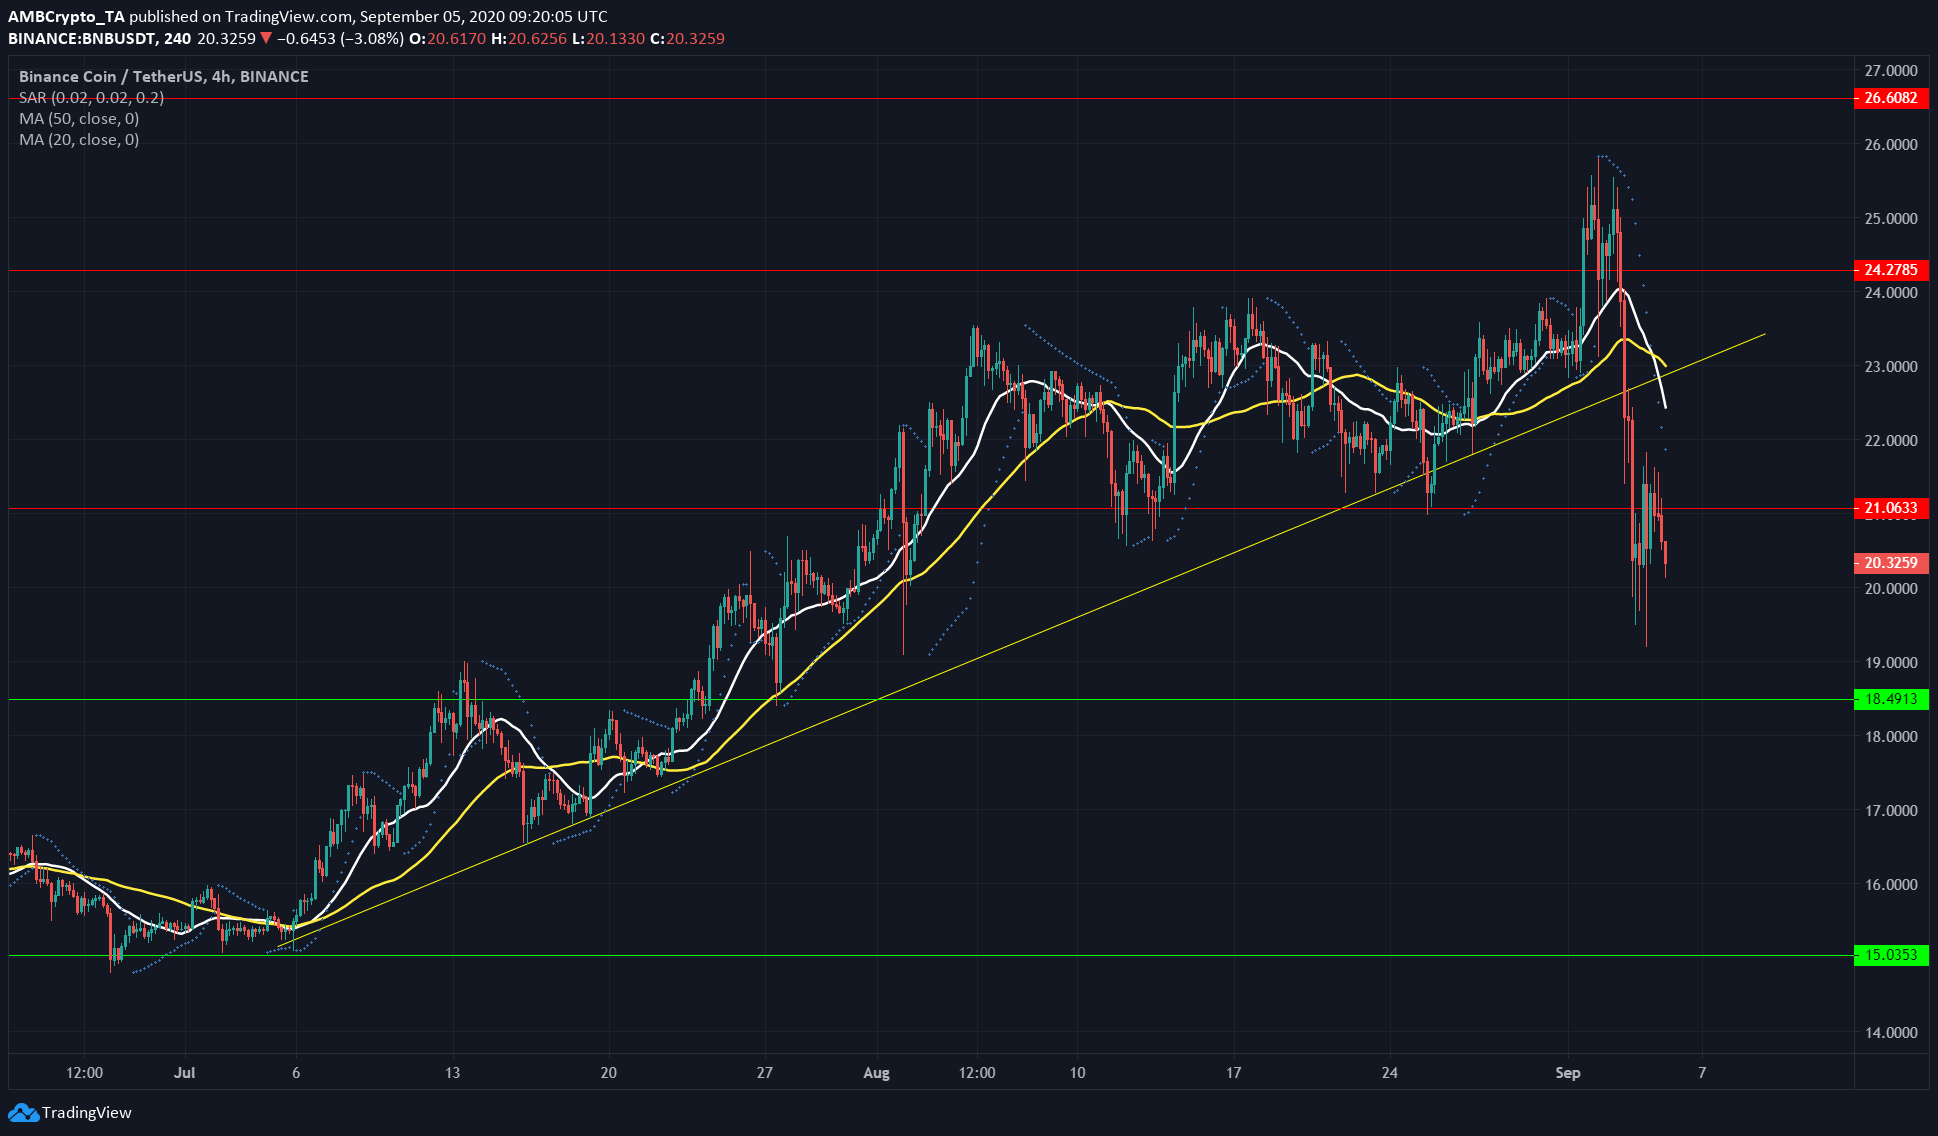
Task: Click the green 18.4913 support label
Action: 1890,699
